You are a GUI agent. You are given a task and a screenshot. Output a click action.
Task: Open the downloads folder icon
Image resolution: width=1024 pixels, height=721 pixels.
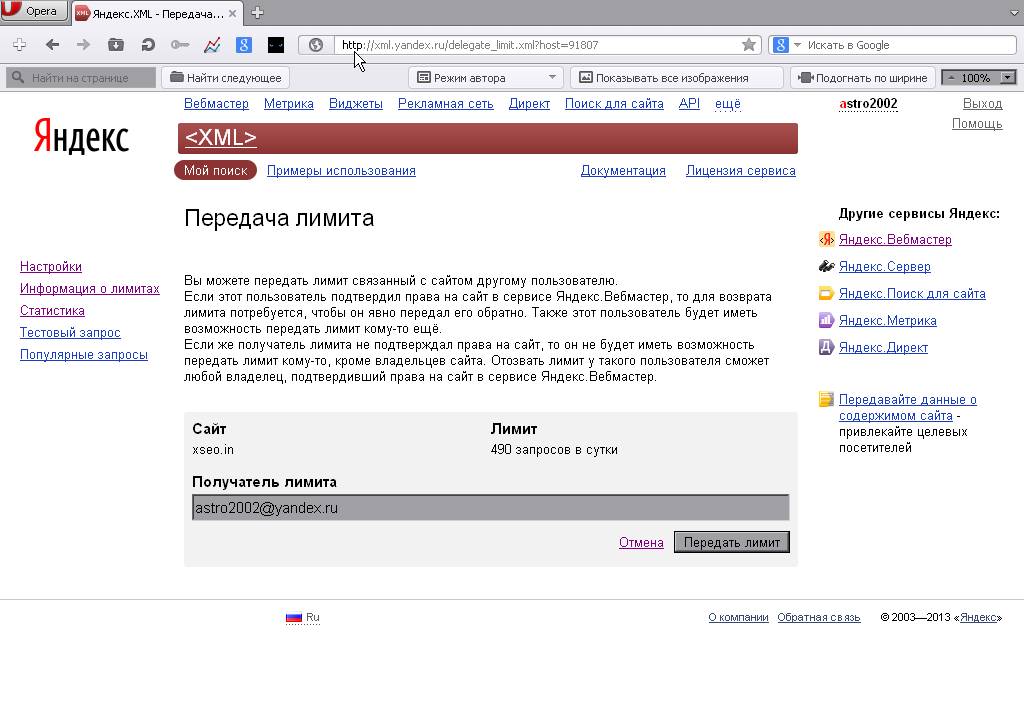pyautogui.click(x=116, y=45)
